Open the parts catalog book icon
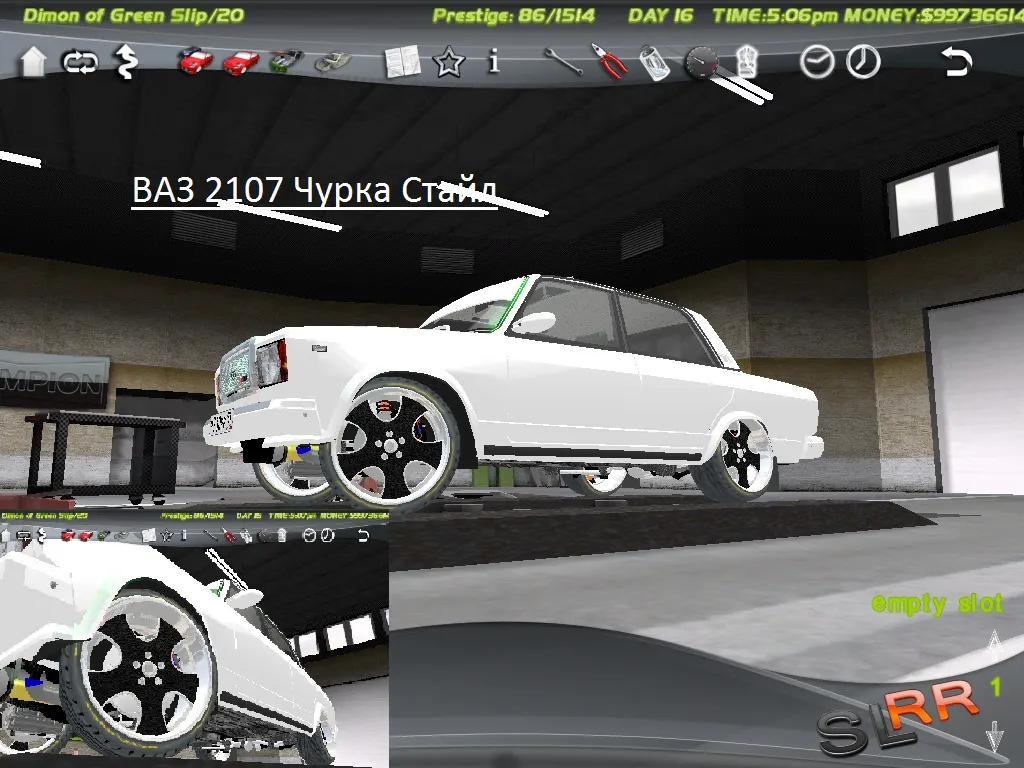The height and width of the screenshot is (768, 1024). (x=402, y=62)
